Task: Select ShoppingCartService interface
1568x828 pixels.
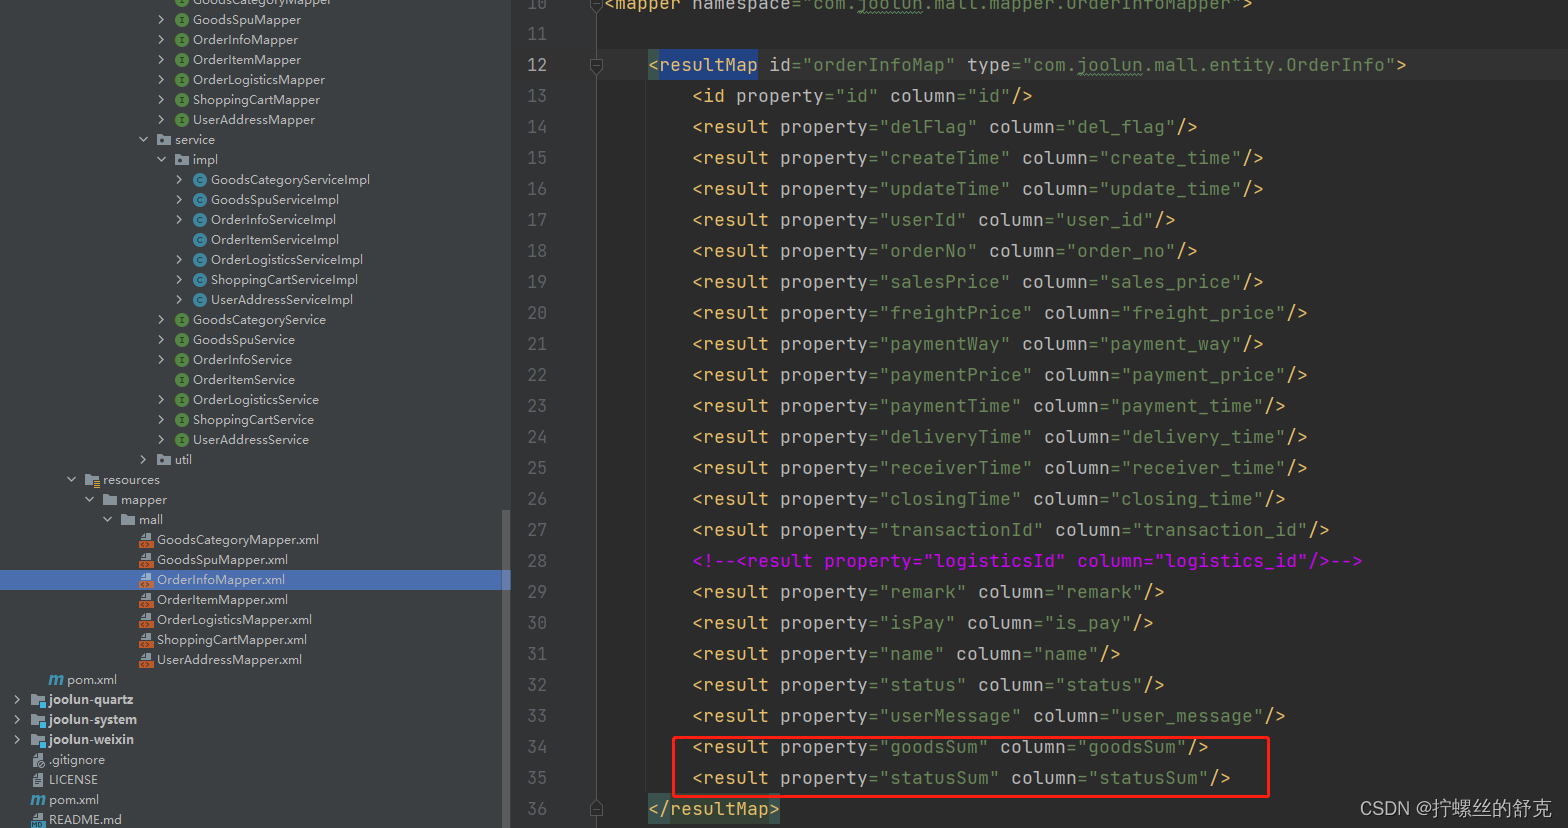Action: pyautogui.click(x=253, y=420)
